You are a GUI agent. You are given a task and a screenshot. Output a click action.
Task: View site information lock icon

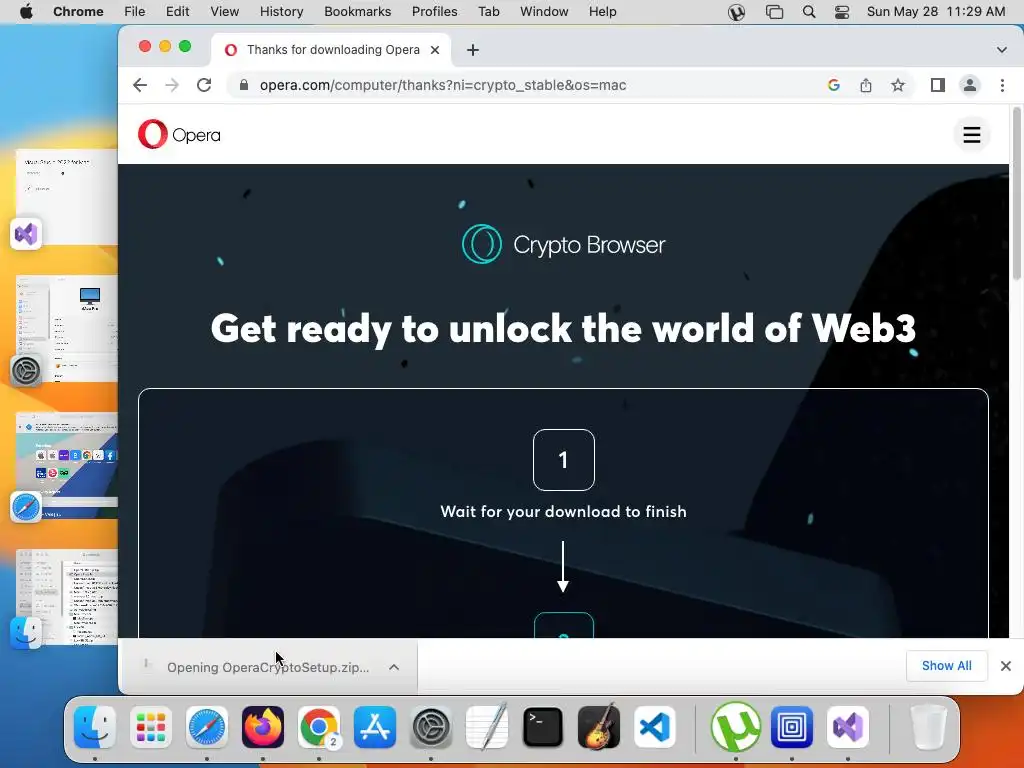tap(244, 85)
